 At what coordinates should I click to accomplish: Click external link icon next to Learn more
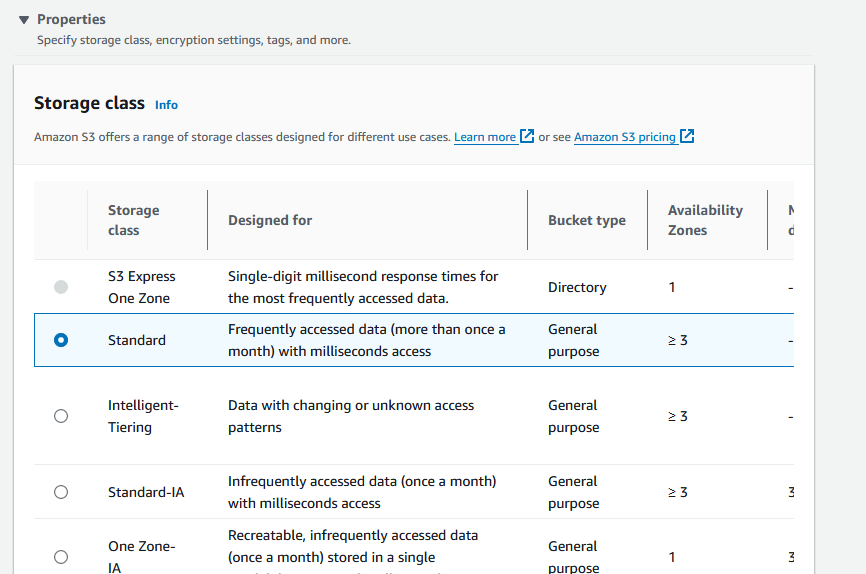point(527,136)
